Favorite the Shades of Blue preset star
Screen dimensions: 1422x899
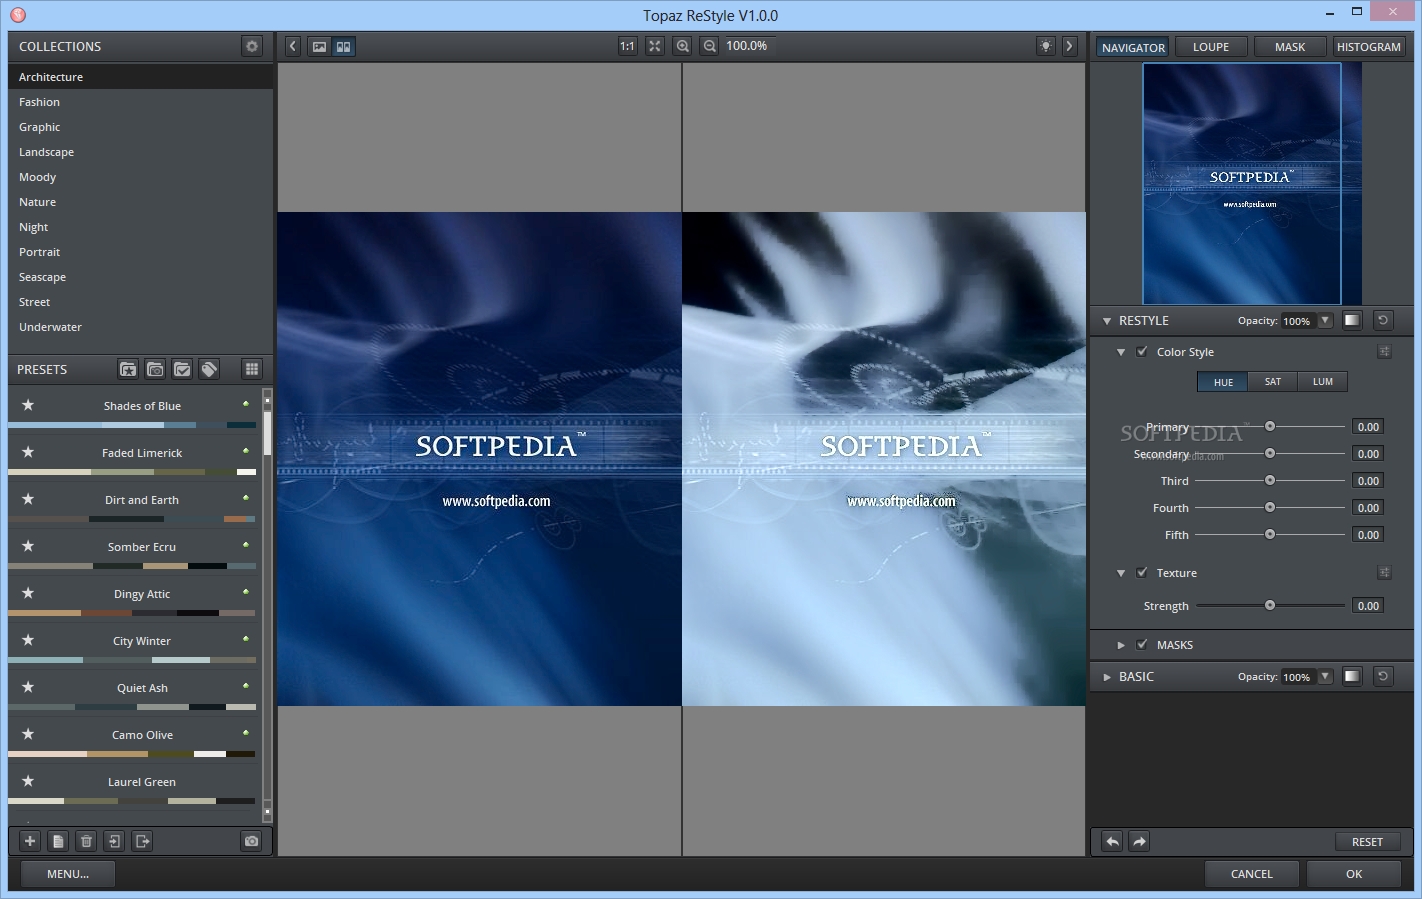28,405
